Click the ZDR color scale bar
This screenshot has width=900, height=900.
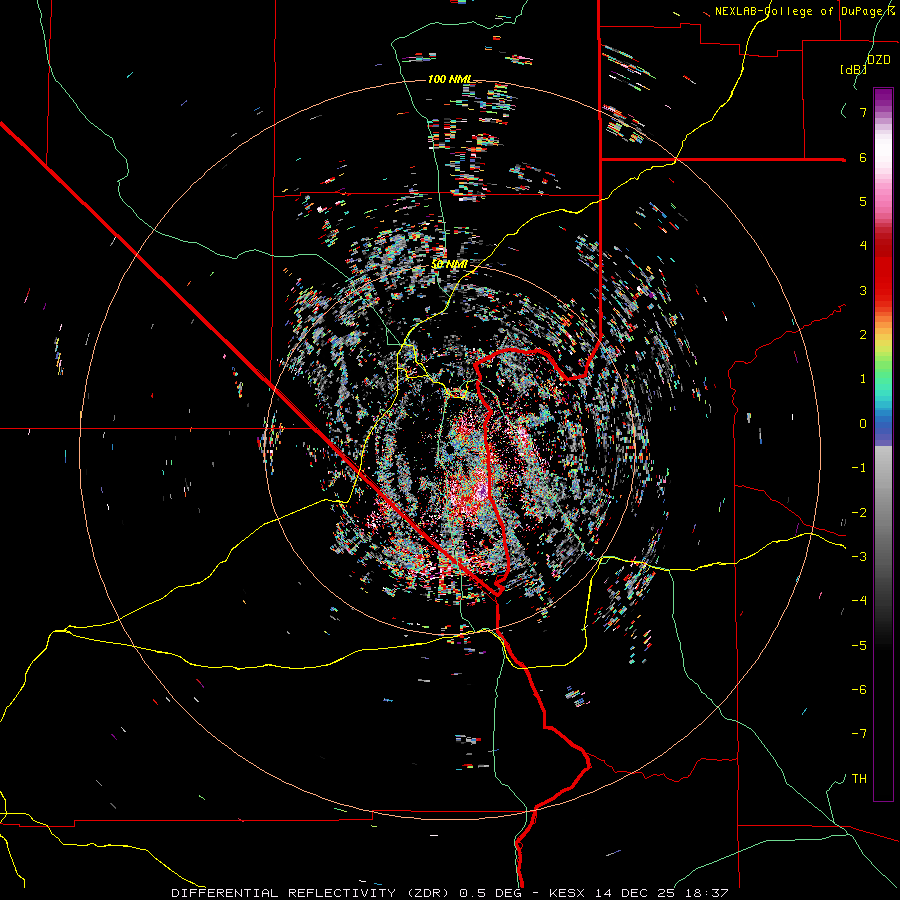[x=883, y=444]
